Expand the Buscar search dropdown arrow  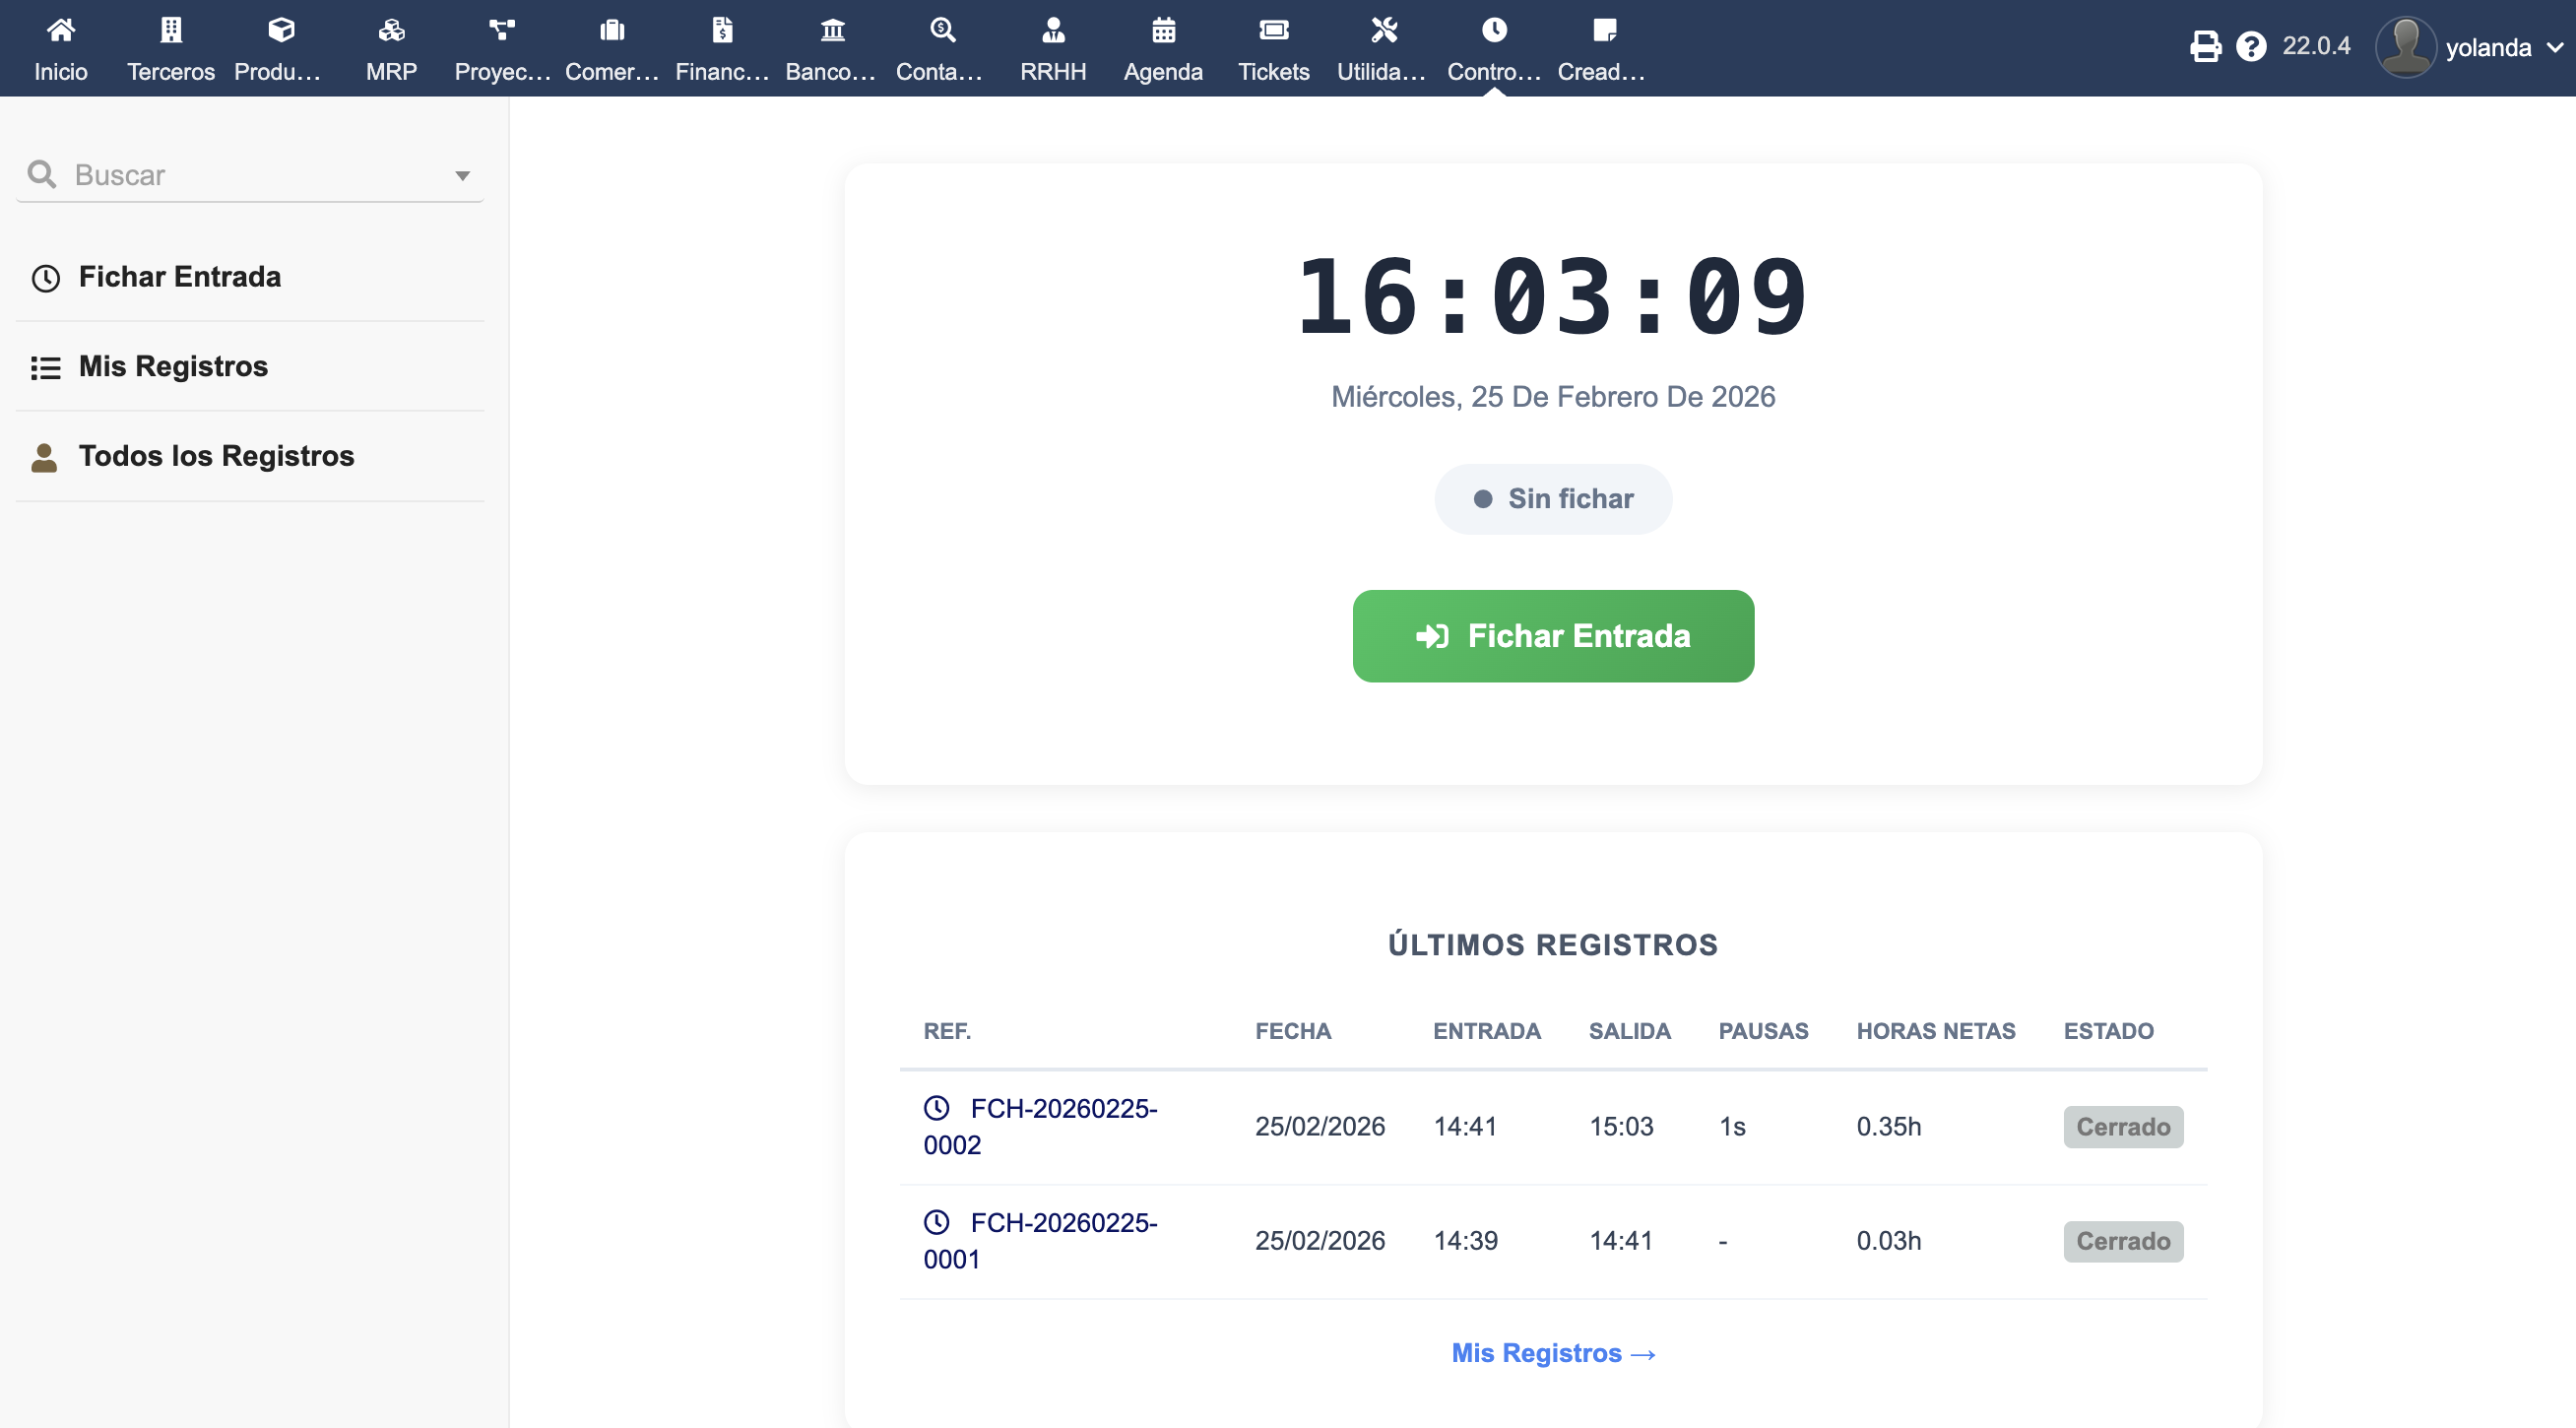pos(462,176)
